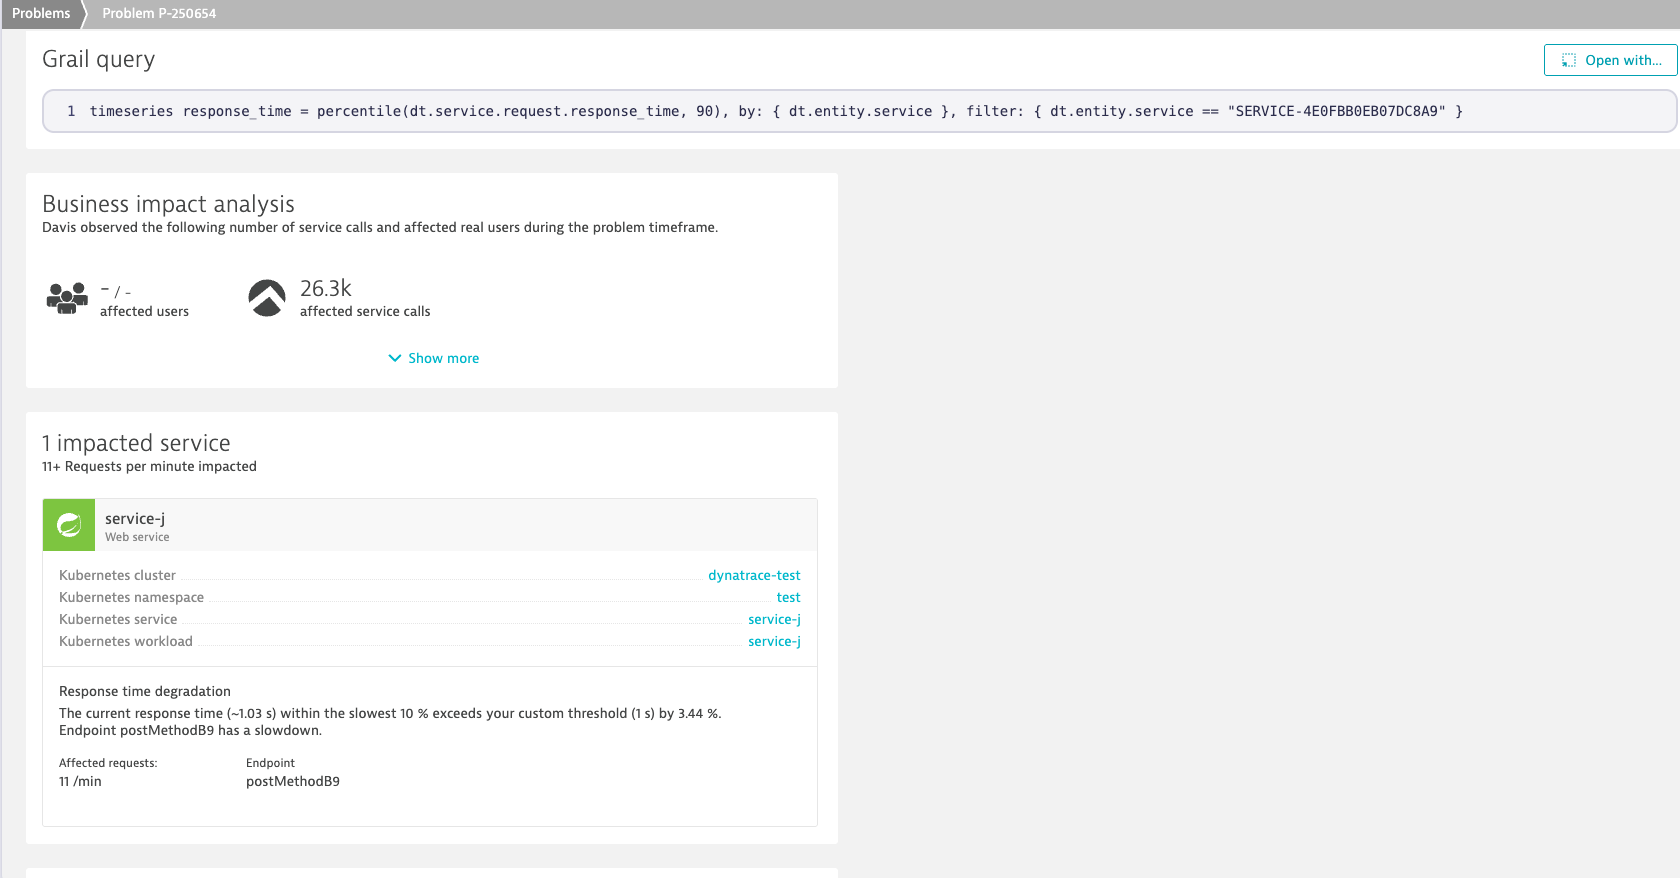Open the service-j link in Kubernetes workload row
Viewport: 1680px width, 878px height.
coord(774,641)
